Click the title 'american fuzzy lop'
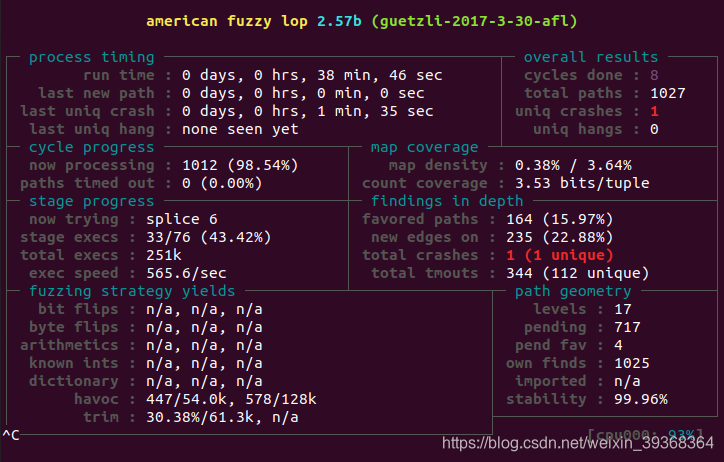 coord(227,21)
